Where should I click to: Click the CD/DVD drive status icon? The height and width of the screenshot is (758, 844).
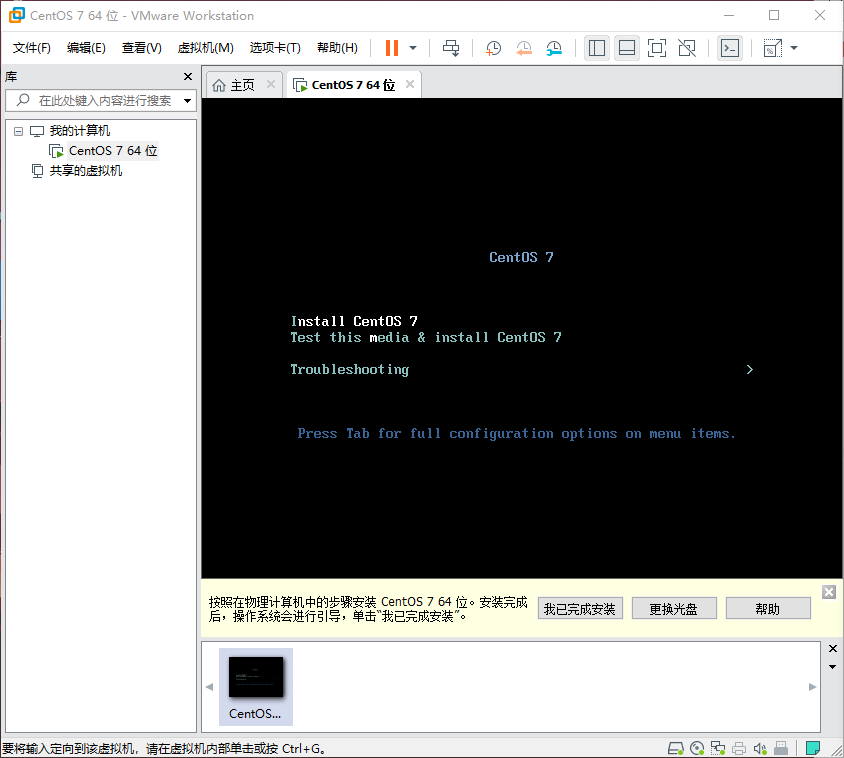click(697, 748)
